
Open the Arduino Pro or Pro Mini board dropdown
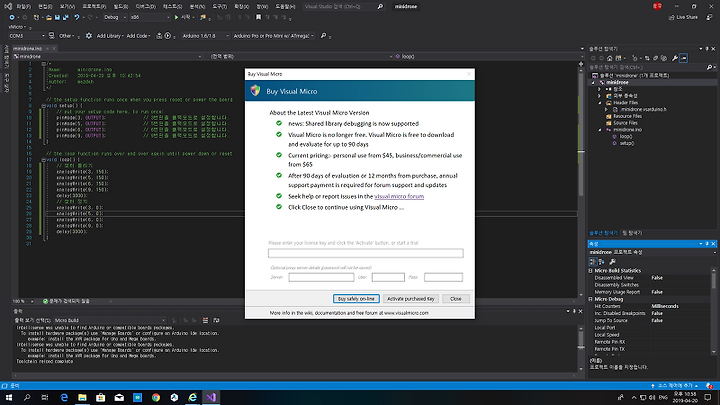(x=273, y=35)
